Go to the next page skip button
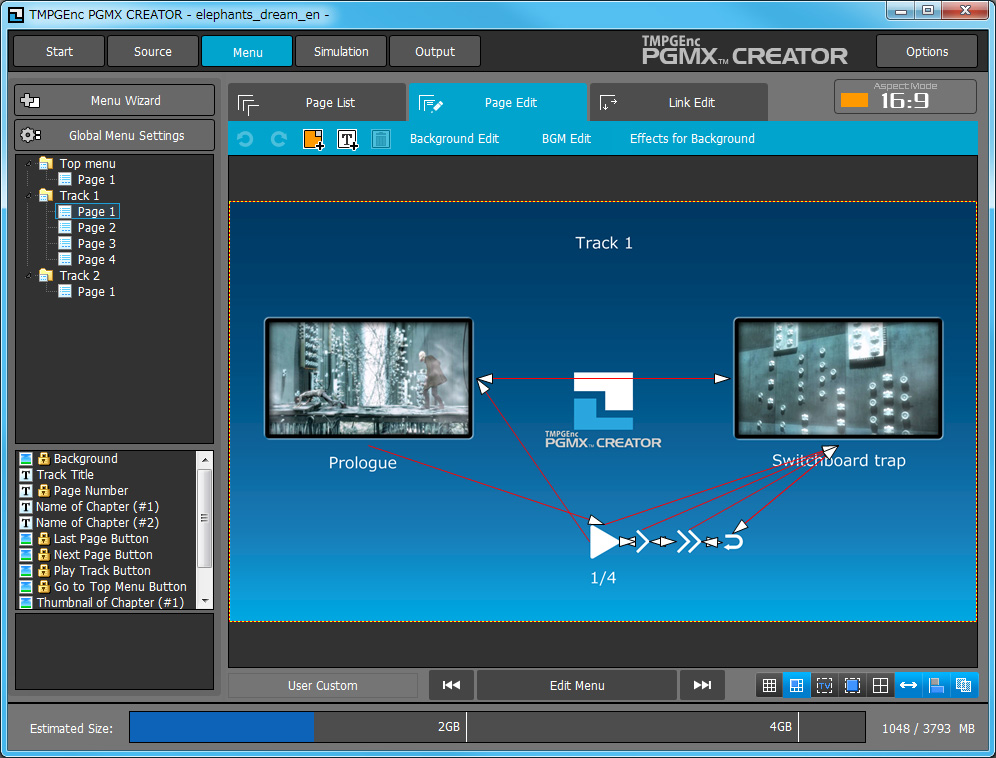996x758 pixels. point(702,686)
